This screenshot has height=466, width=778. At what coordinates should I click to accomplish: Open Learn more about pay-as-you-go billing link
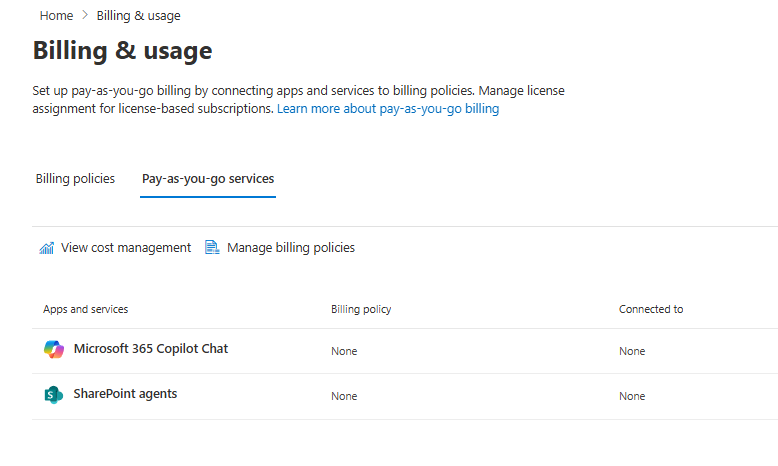(x=388, y=108)
